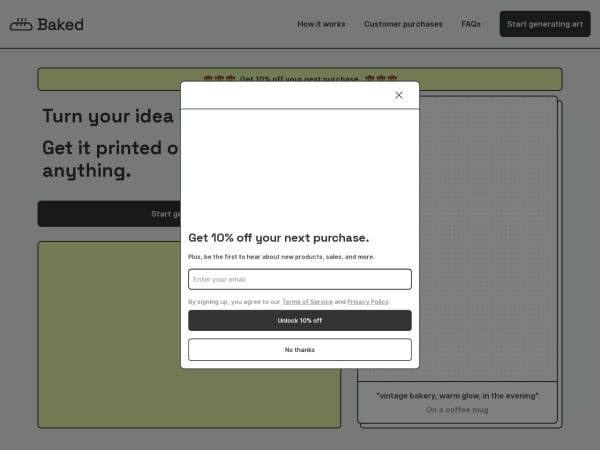
Task: Click the emoji icons left of banner text
Action: pos(219,78)
